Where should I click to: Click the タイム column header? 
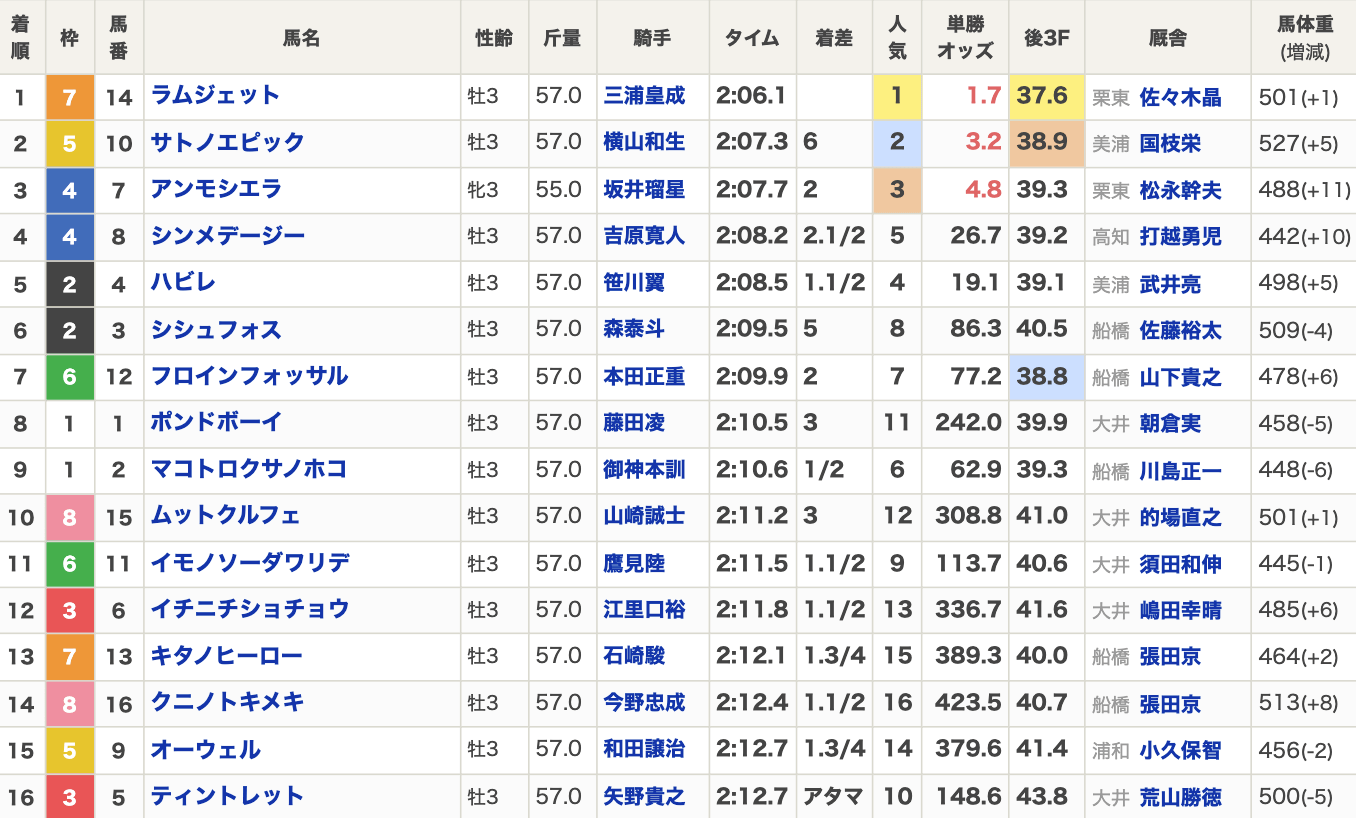[x=752, y=38]
